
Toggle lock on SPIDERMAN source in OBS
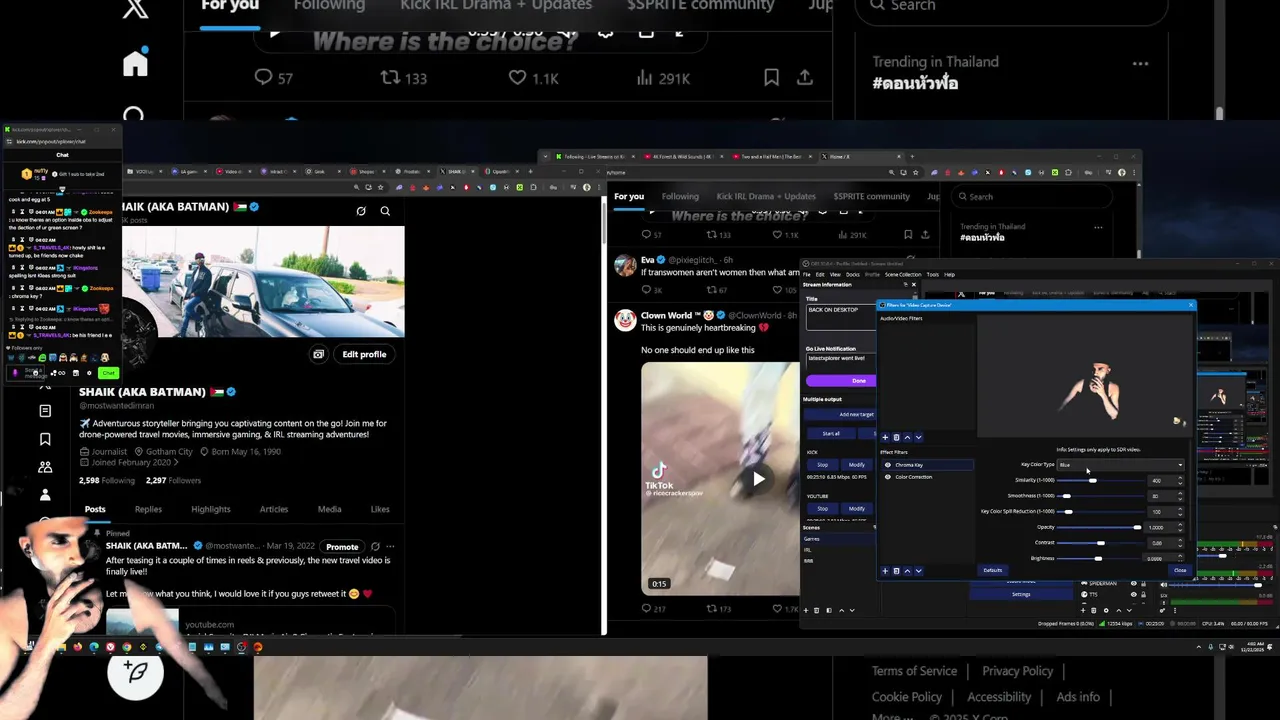click(1143, 583)
